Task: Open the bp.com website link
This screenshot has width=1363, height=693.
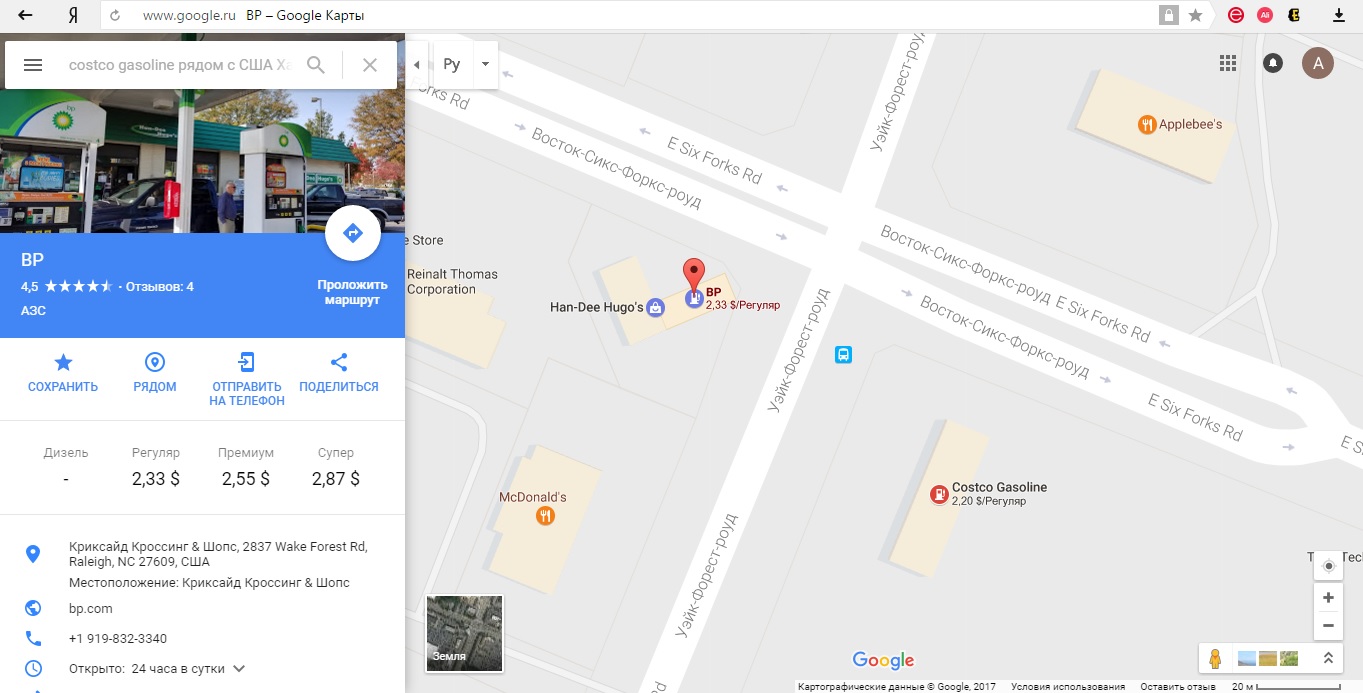Action: click(x=91, y=608)
